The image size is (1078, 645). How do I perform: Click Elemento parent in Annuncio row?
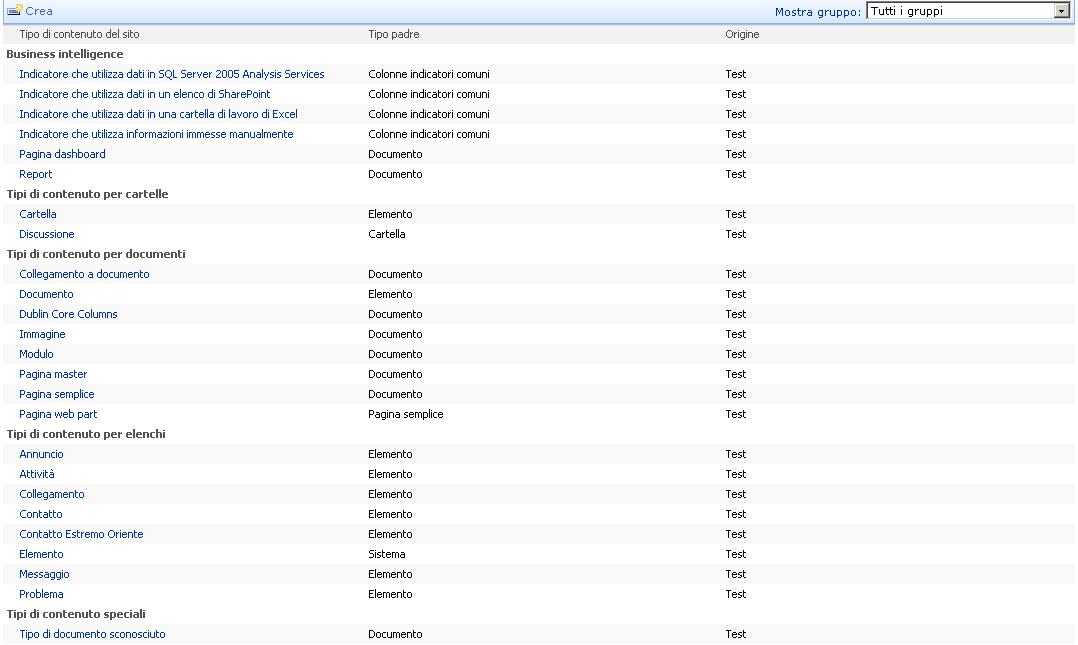(x=390, y=454)
